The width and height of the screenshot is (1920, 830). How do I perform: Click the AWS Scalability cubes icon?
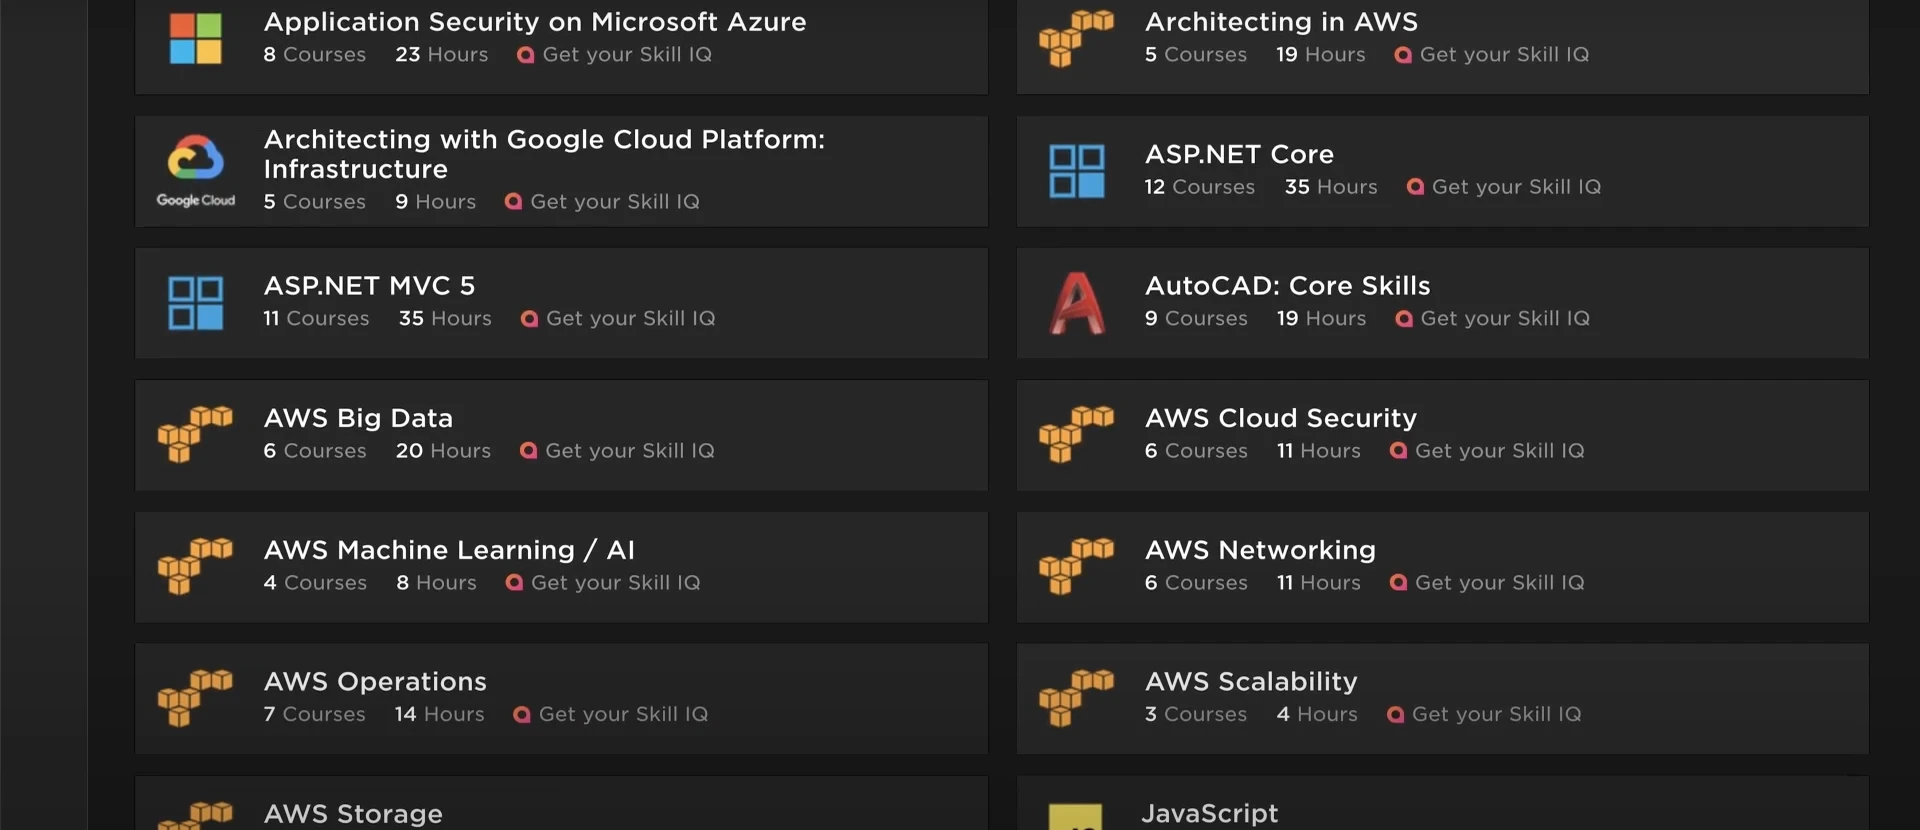coord(1077,698)
